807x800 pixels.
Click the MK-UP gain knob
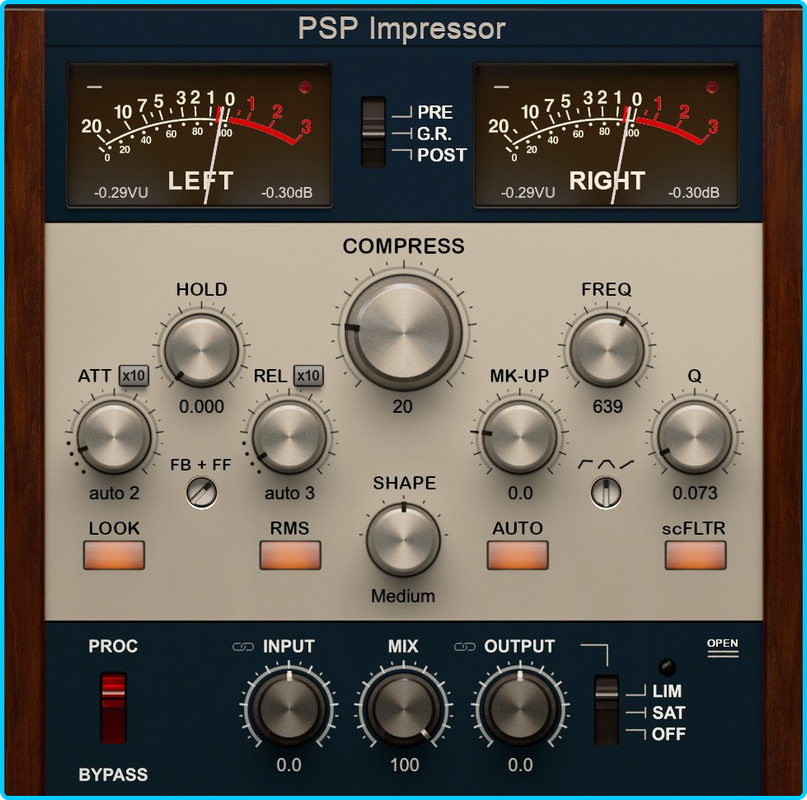[520, 437]
